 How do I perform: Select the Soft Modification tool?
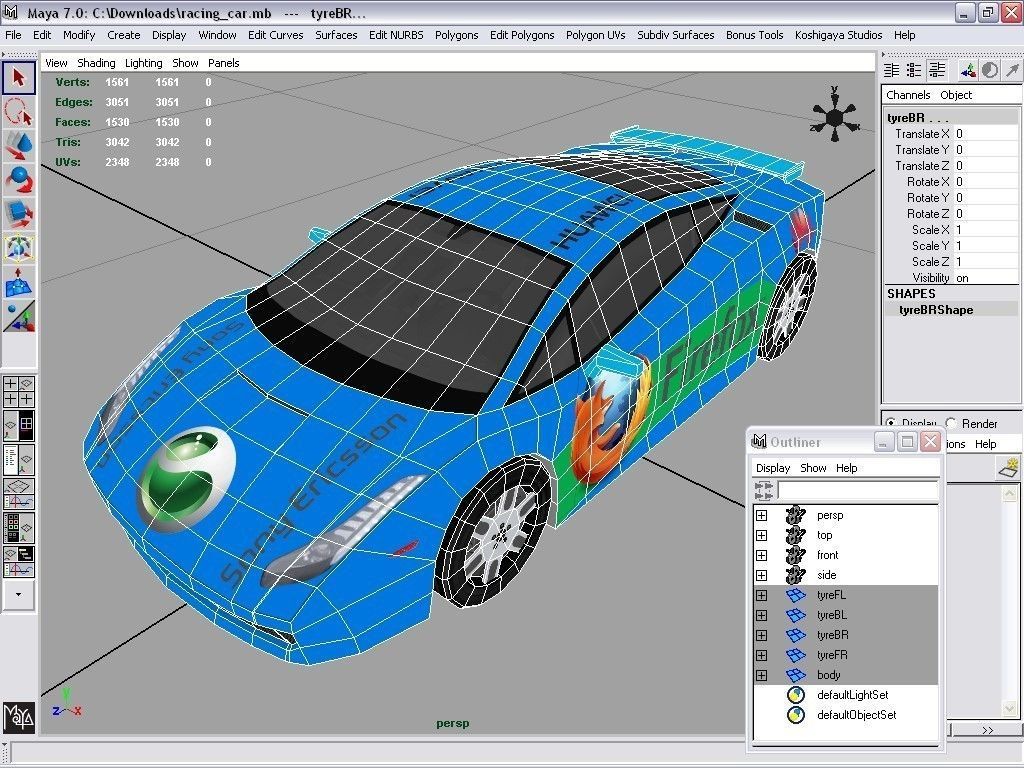(19, 281)
